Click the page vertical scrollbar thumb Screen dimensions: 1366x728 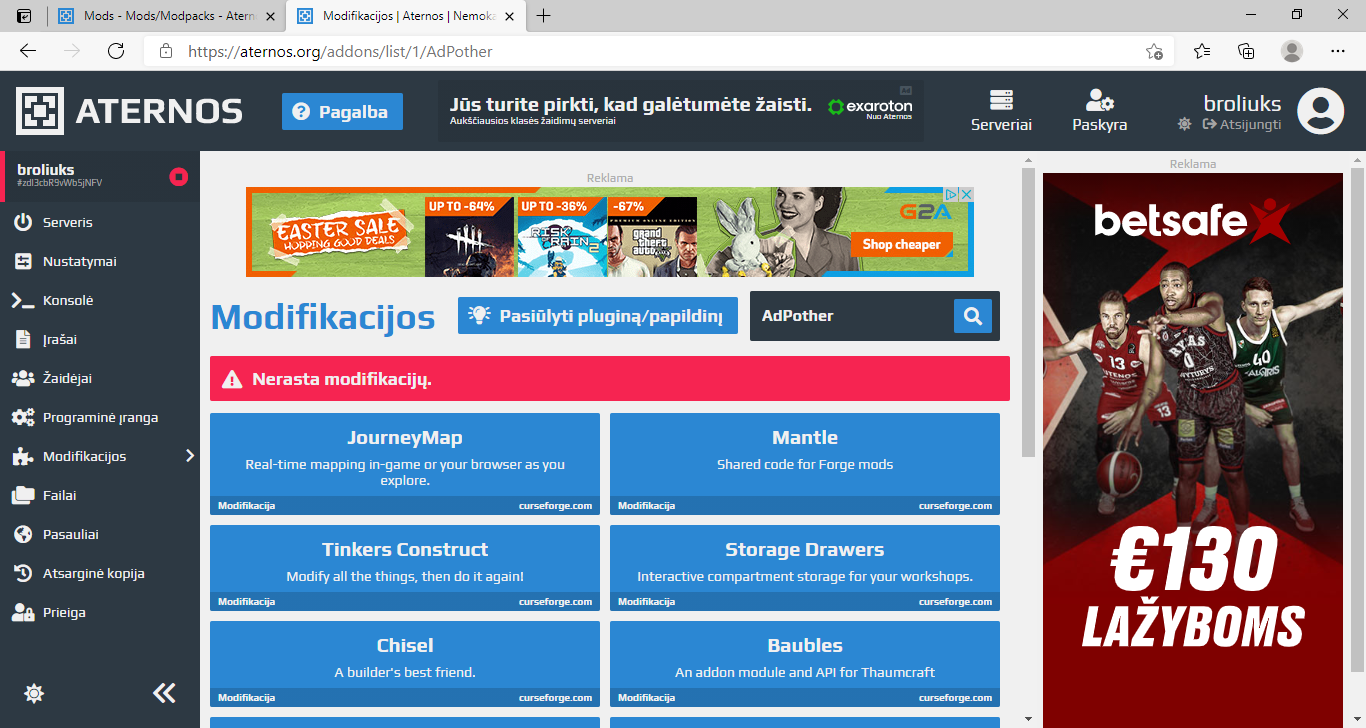point(1028,312)
